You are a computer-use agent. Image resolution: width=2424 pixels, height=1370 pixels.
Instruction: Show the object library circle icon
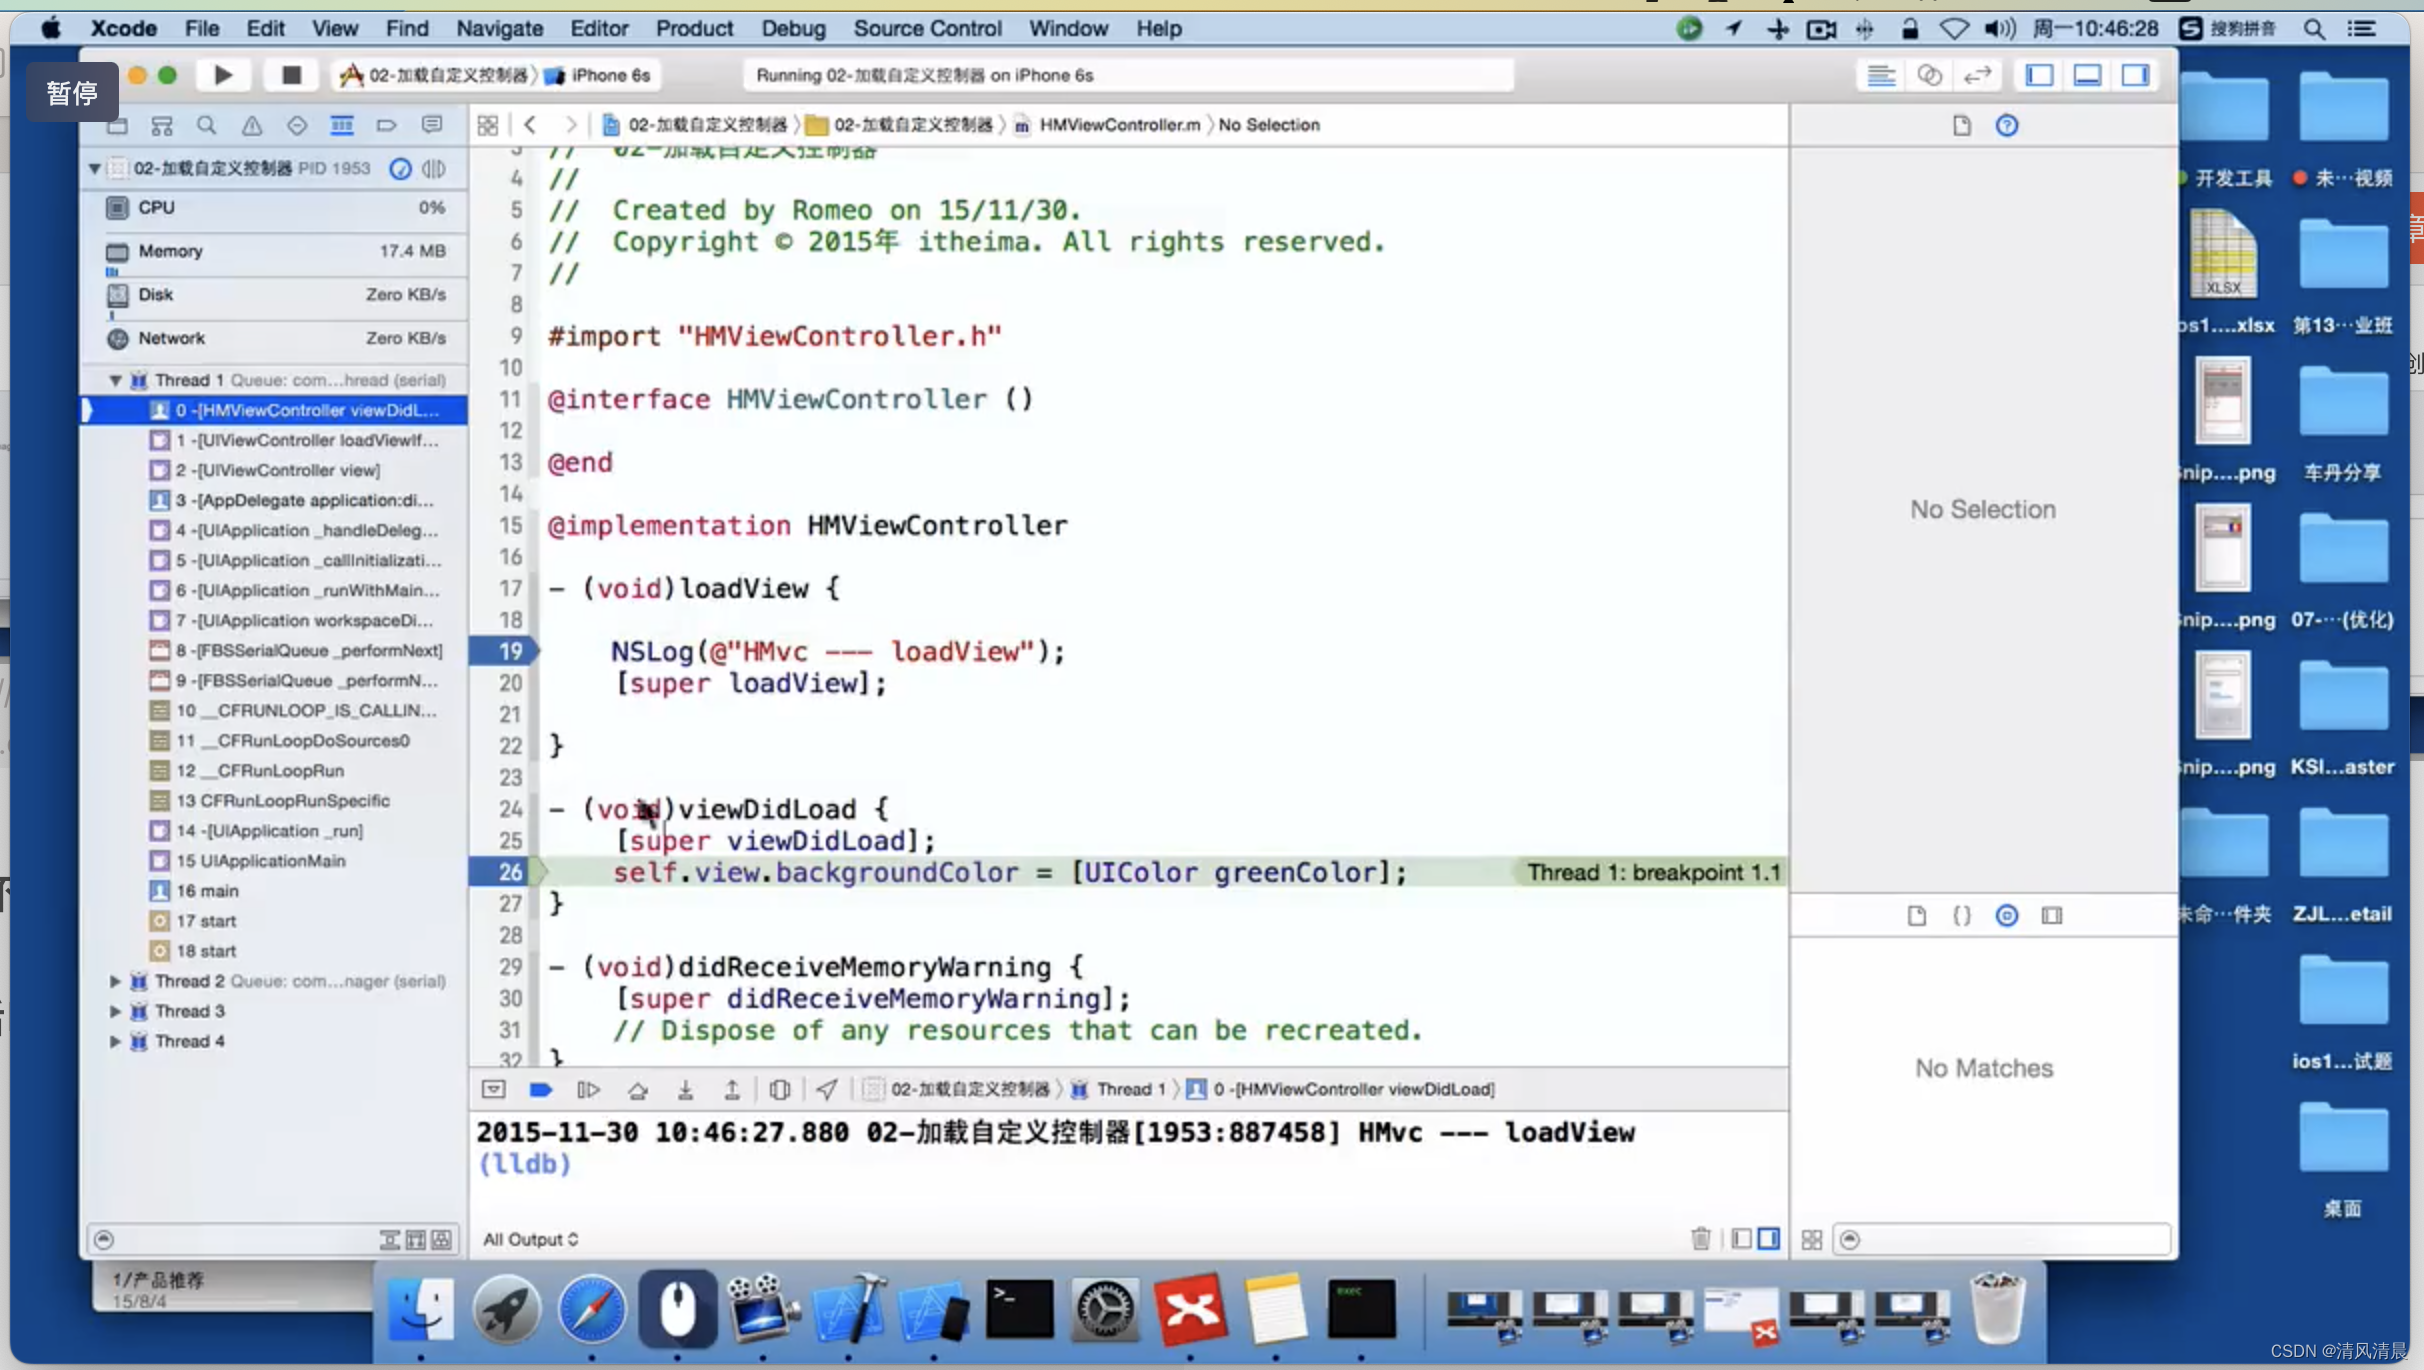pyautogui.click(x=2007, y=916)
